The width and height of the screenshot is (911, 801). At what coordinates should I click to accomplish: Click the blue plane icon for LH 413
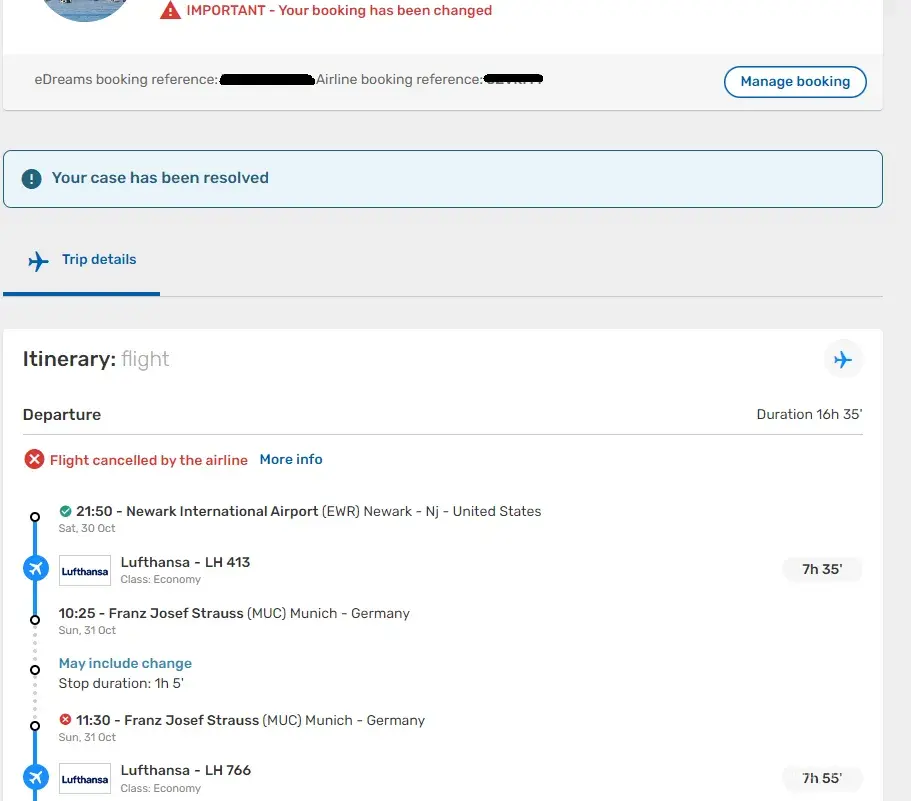tap(35, 568)
